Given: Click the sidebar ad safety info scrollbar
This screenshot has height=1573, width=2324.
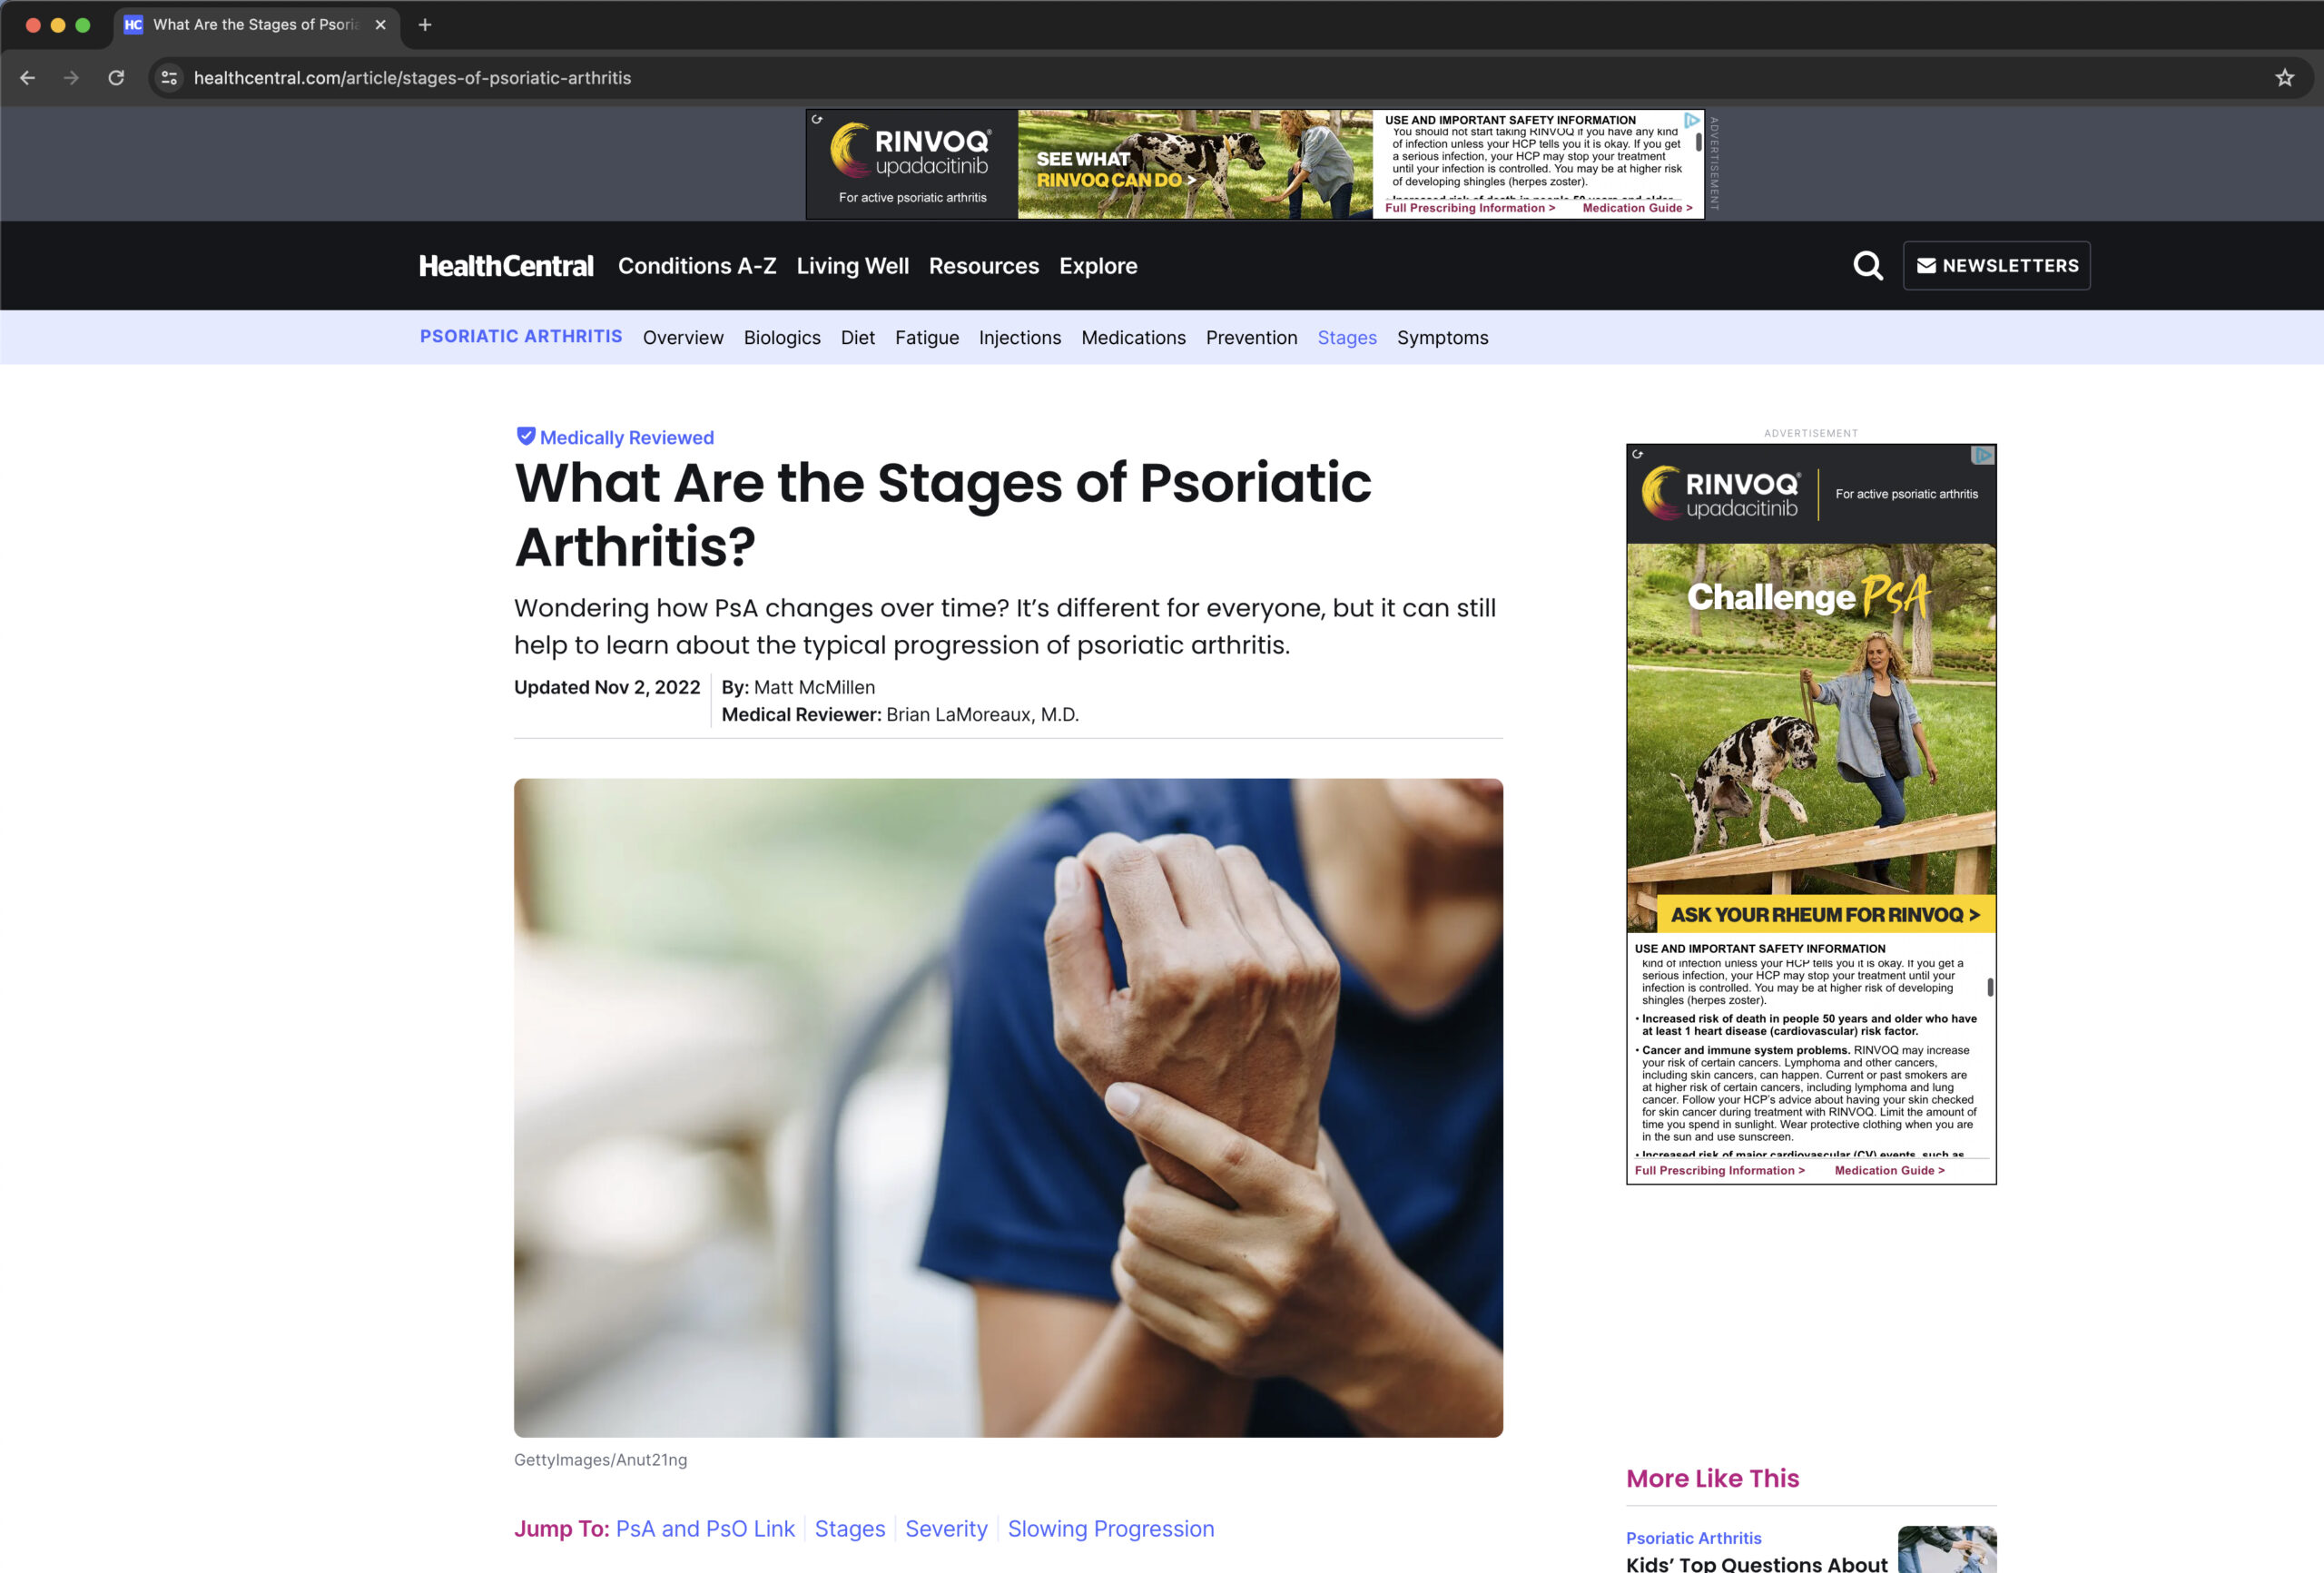Looking at the screenshot, I should 1990,987.
